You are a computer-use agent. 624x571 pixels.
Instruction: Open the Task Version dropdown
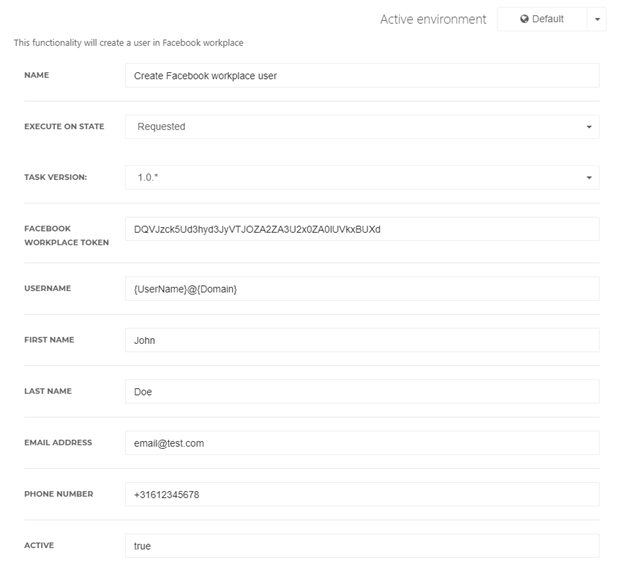[362, 177]
